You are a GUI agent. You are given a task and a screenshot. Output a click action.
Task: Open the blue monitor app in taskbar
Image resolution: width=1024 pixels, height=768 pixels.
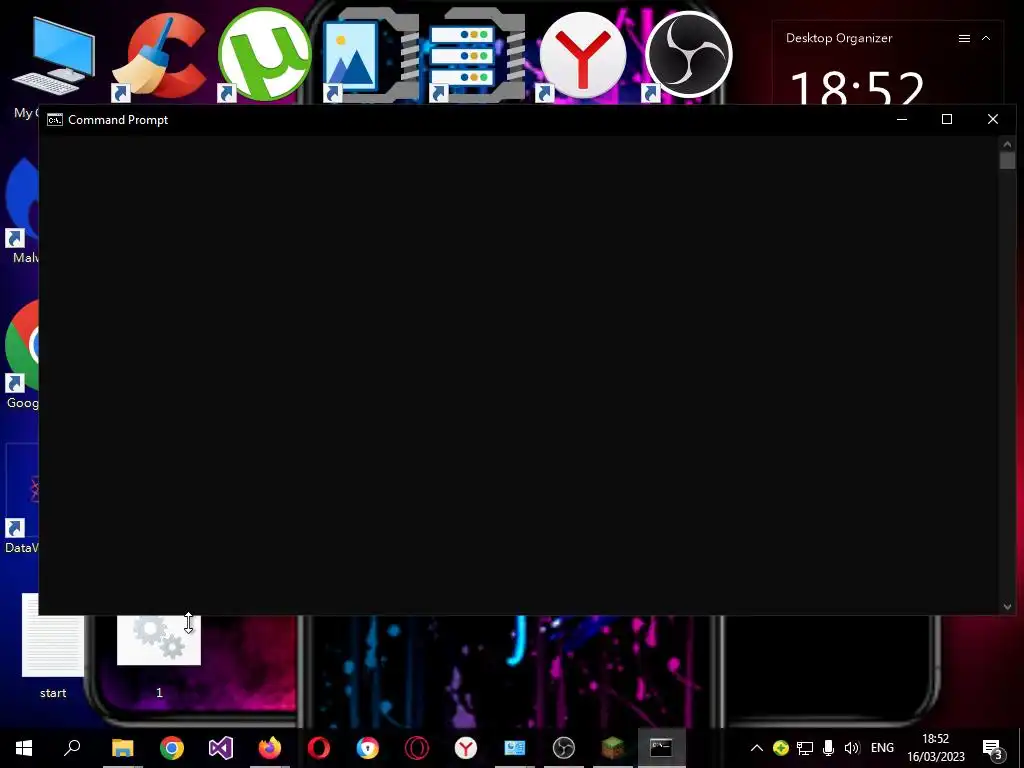click(515, 748)
